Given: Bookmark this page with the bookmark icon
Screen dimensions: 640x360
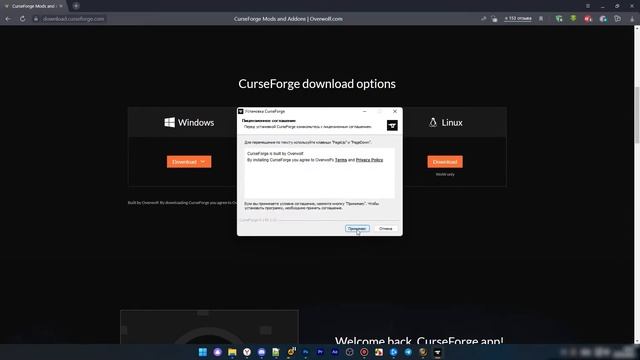Looking at the screenshot, I should [541, 19].
